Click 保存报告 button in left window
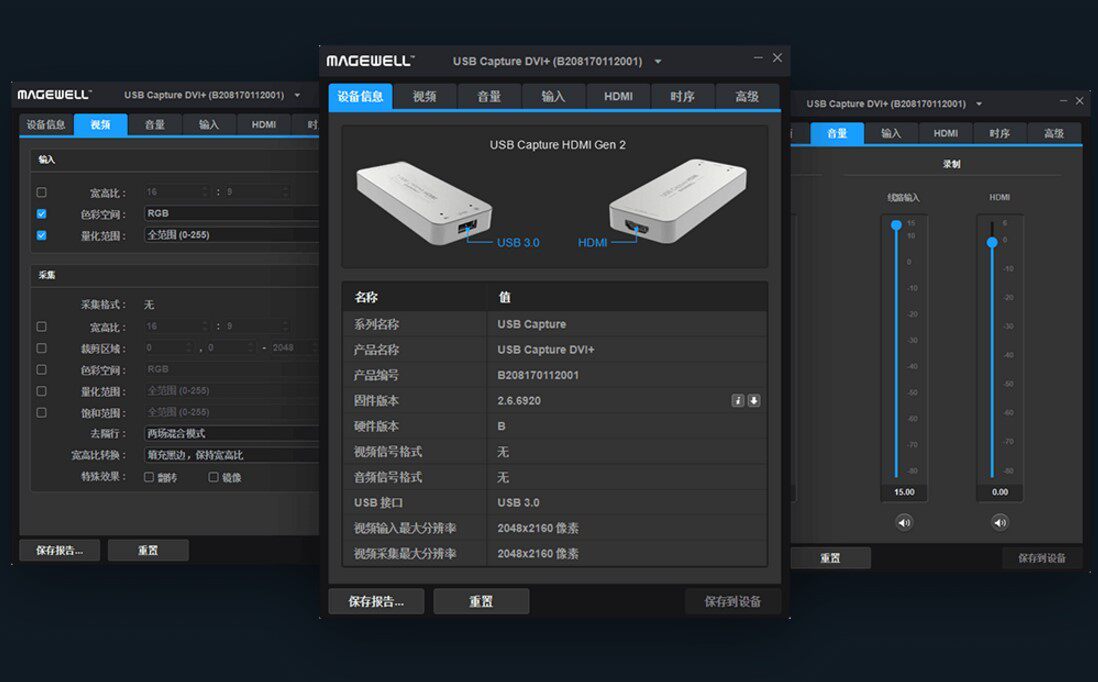 point(60,550)
